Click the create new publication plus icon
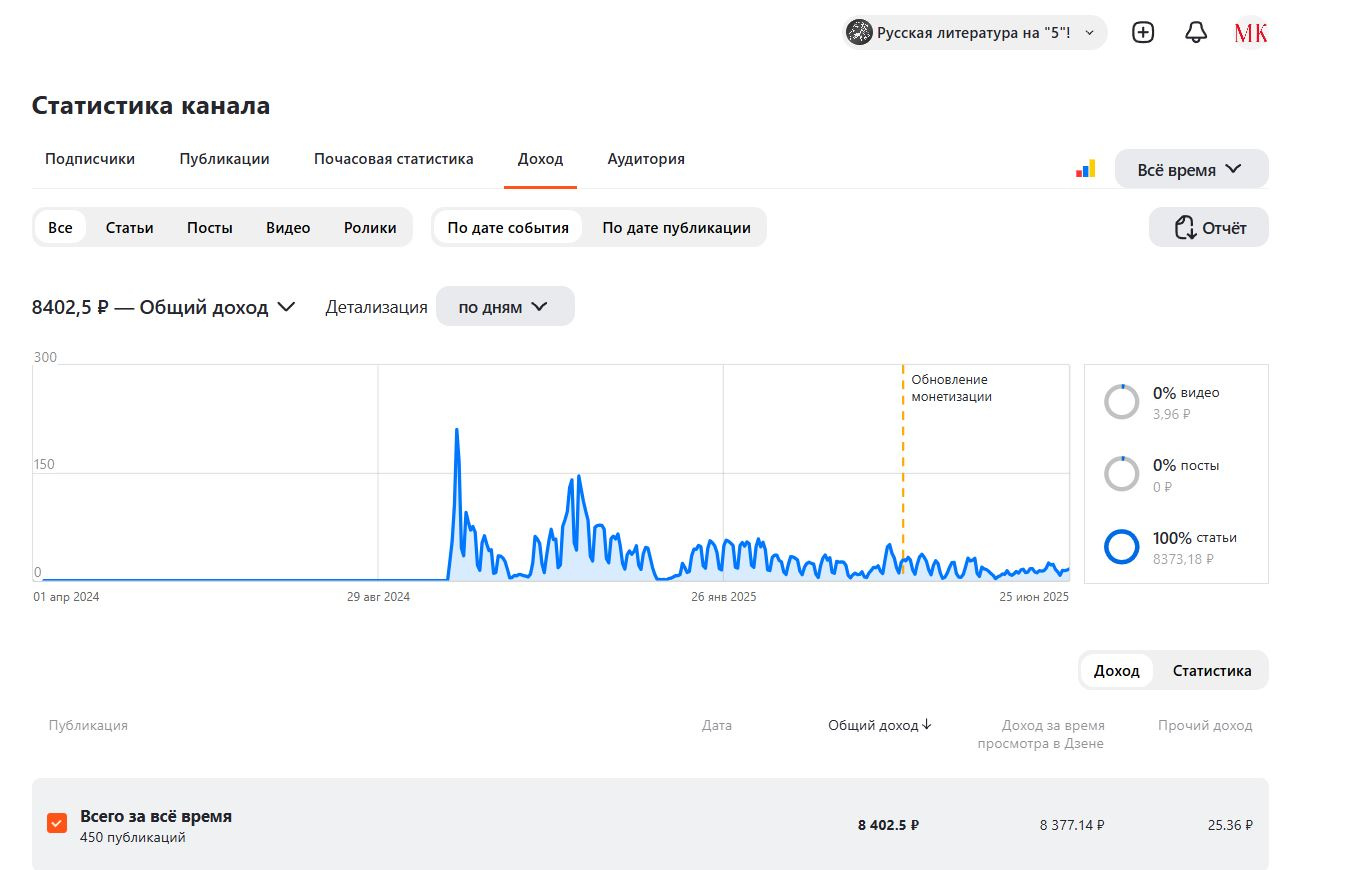Image resolution: width=1352 pixels, height=870 pixels. [x=1143, y=32]
